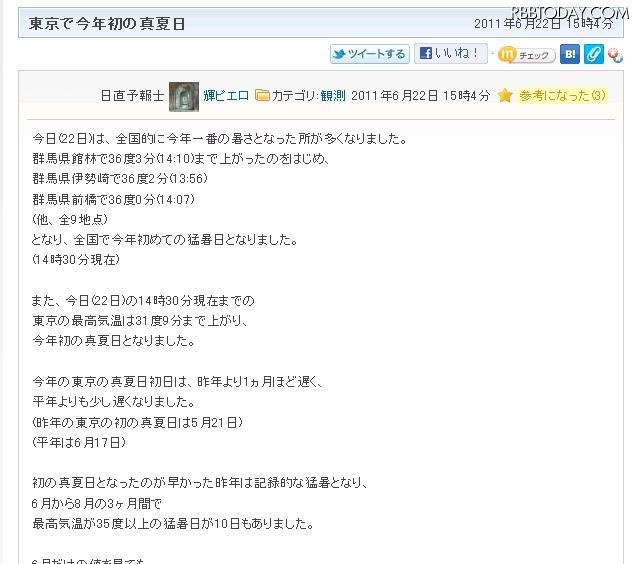Viewport: 635px width, 564px height.
Task: Click the header timestamp 2011年6月22日 15時4分
Action: (x=543, y=23)
